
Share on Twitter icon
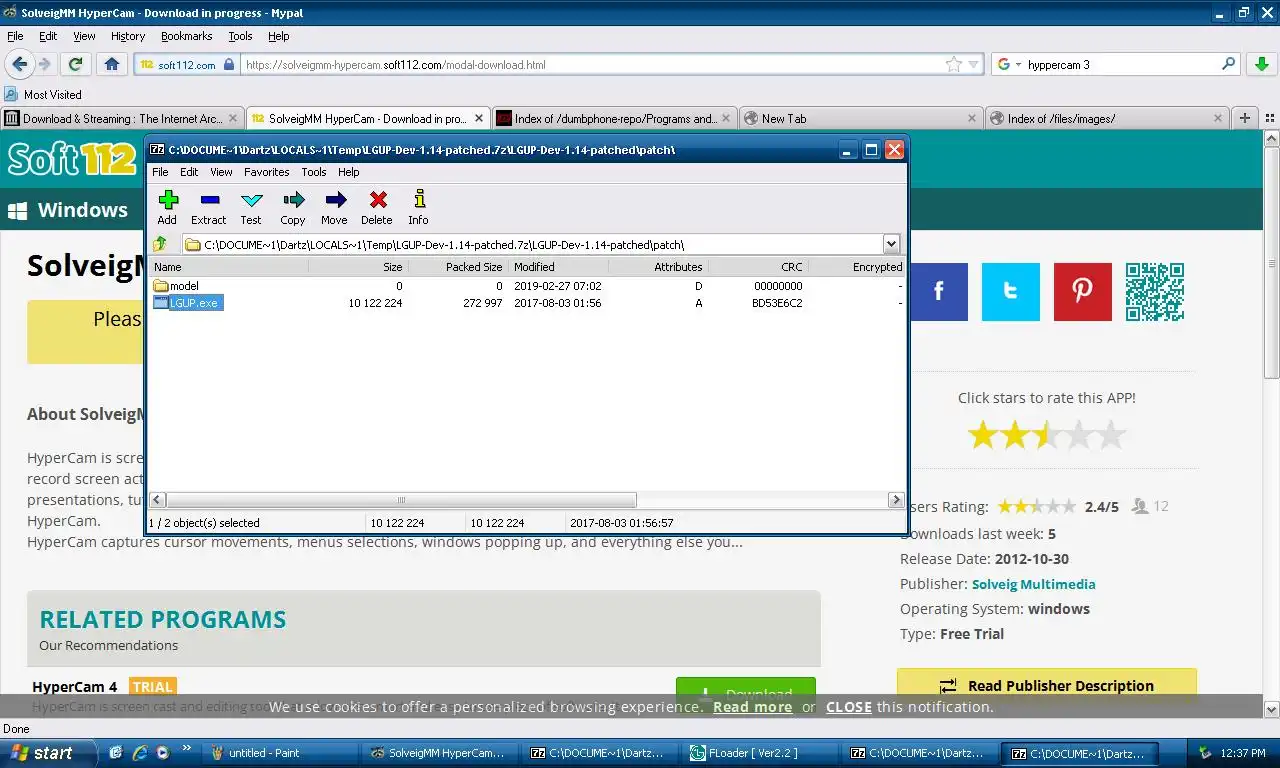[x=1011, y=292]
